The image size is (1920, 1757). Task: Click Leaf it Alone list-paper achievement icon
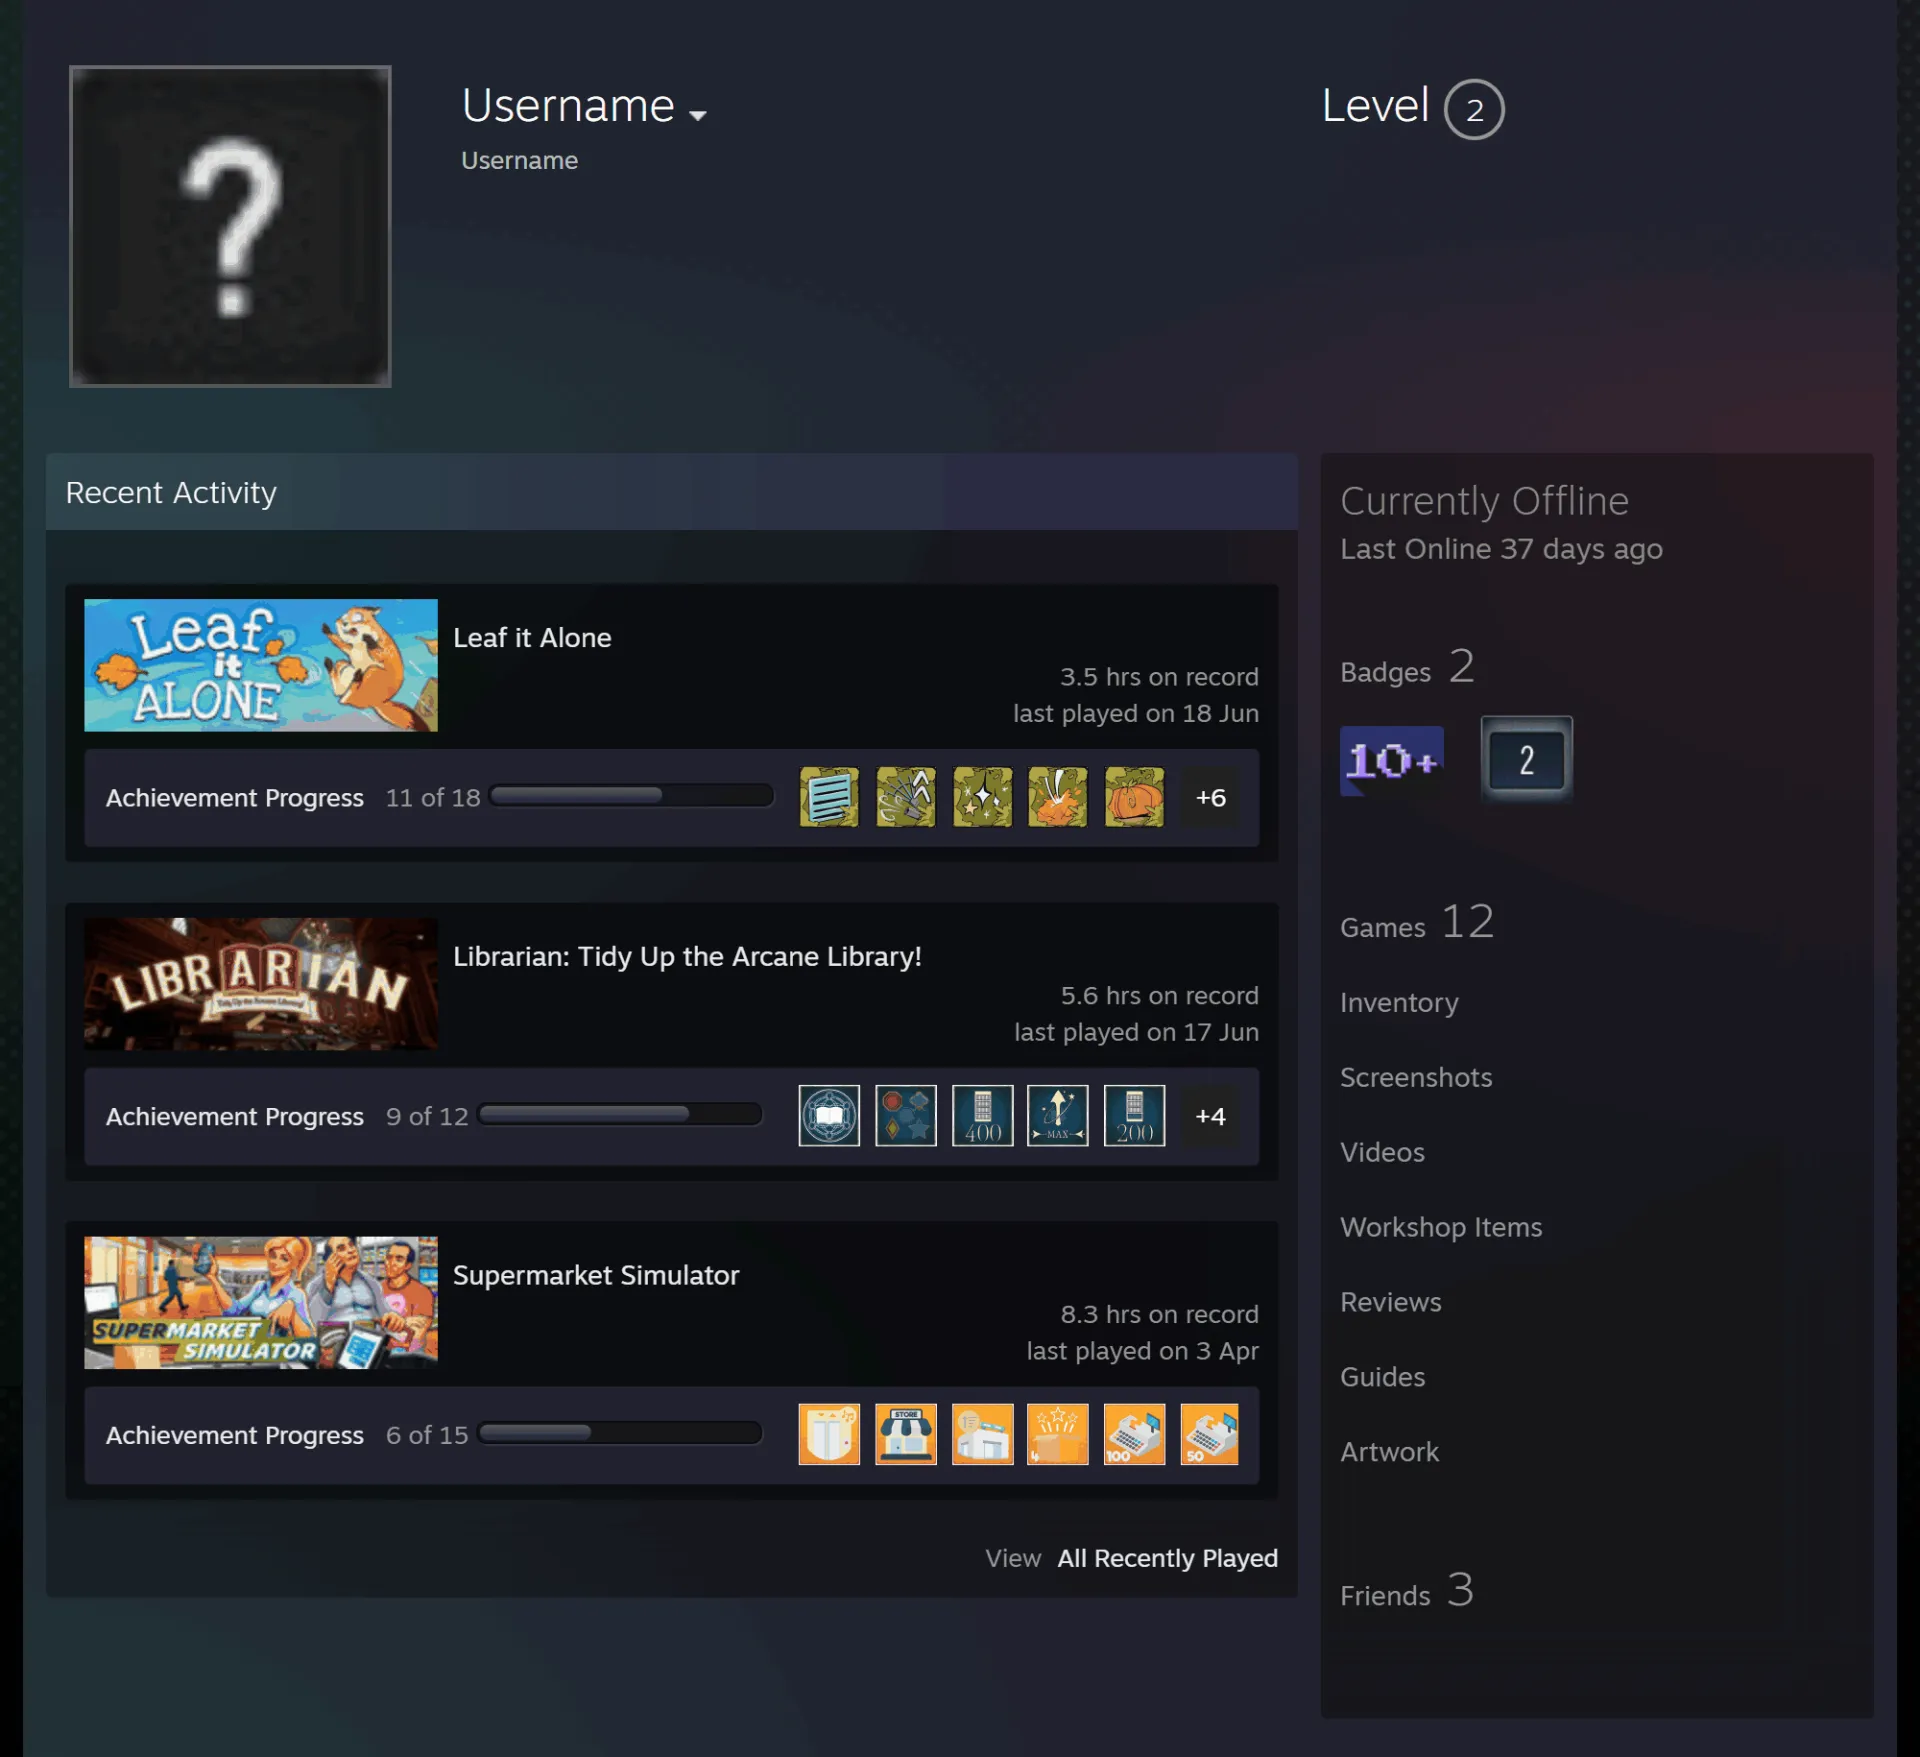click(829, 797)
